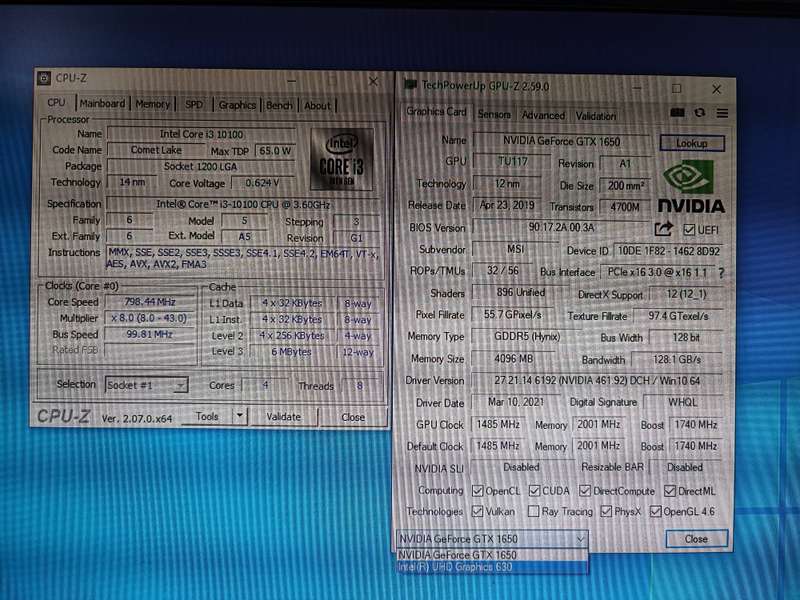
Task: Click the Release Date value Apr 23, 2019
Action: pos(507,205)
